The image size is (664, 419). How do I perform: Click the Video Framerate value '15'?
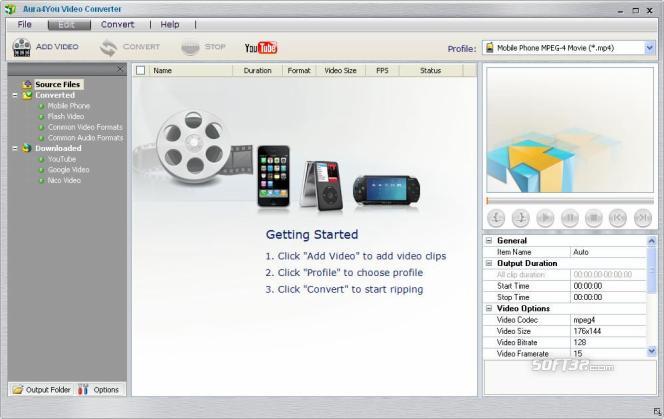click(x=608, y=354)
